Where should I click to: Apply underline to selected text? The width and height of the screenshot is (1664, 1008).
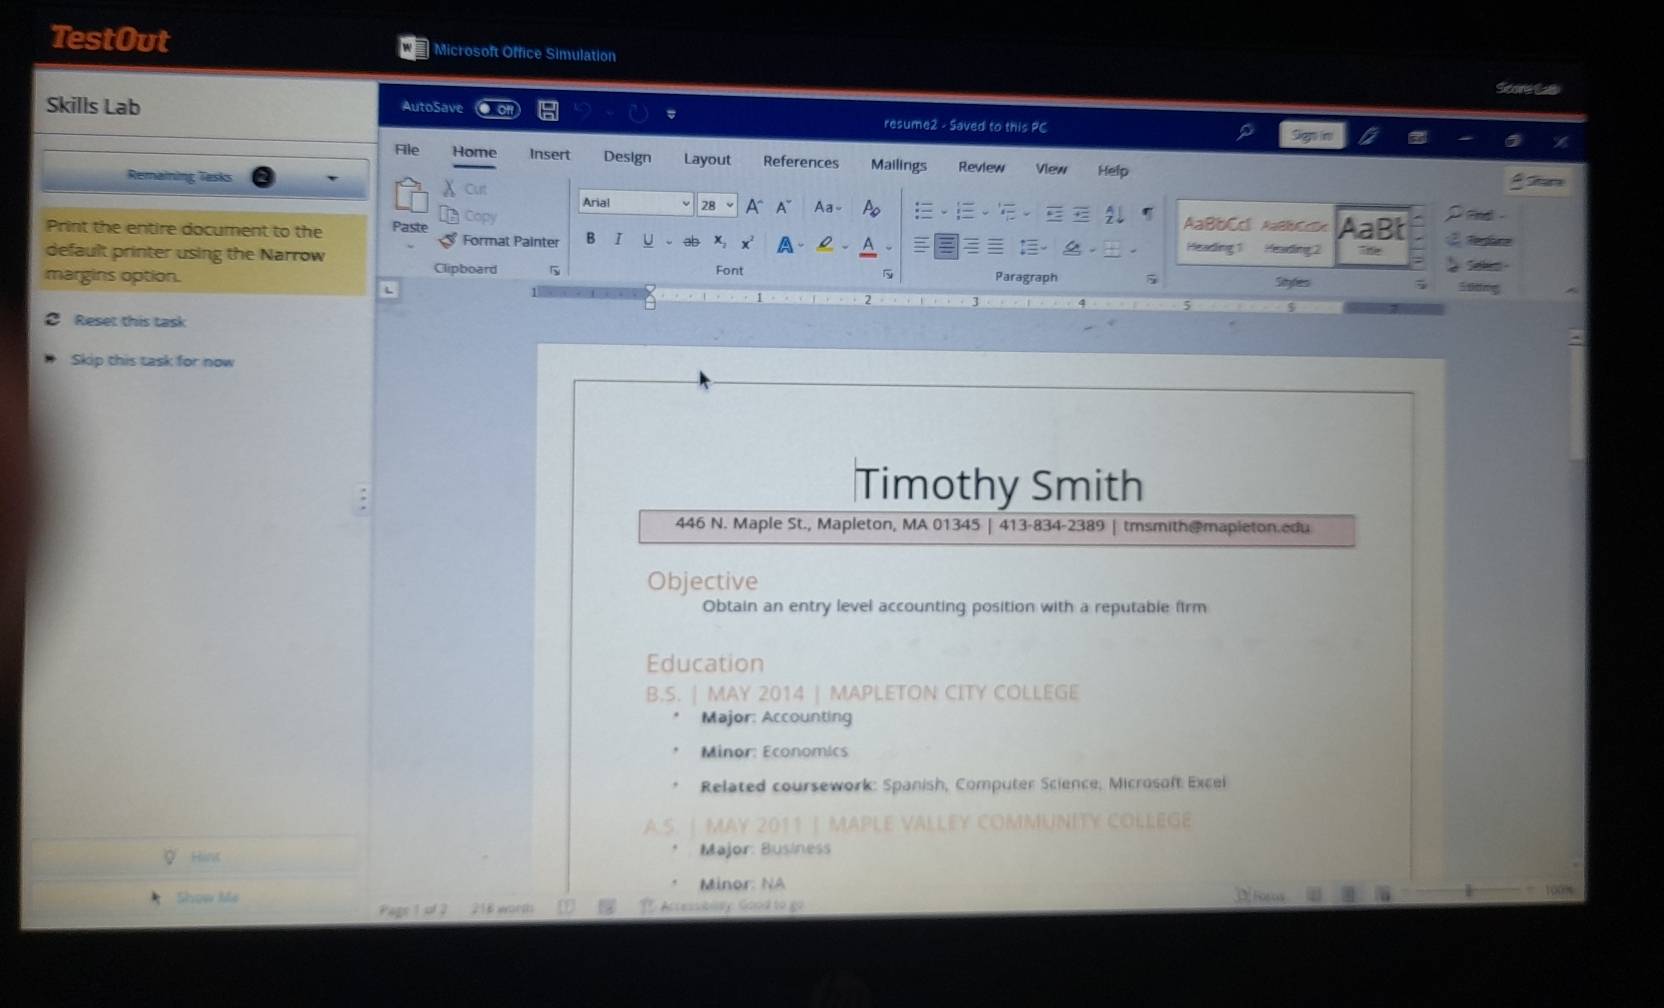point(647,241)
